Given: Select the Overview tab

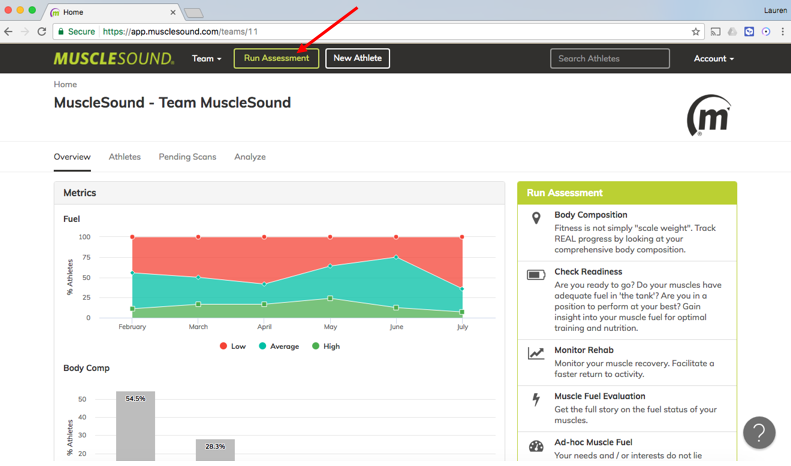Looking at the screenshot, I should [72, 157].
